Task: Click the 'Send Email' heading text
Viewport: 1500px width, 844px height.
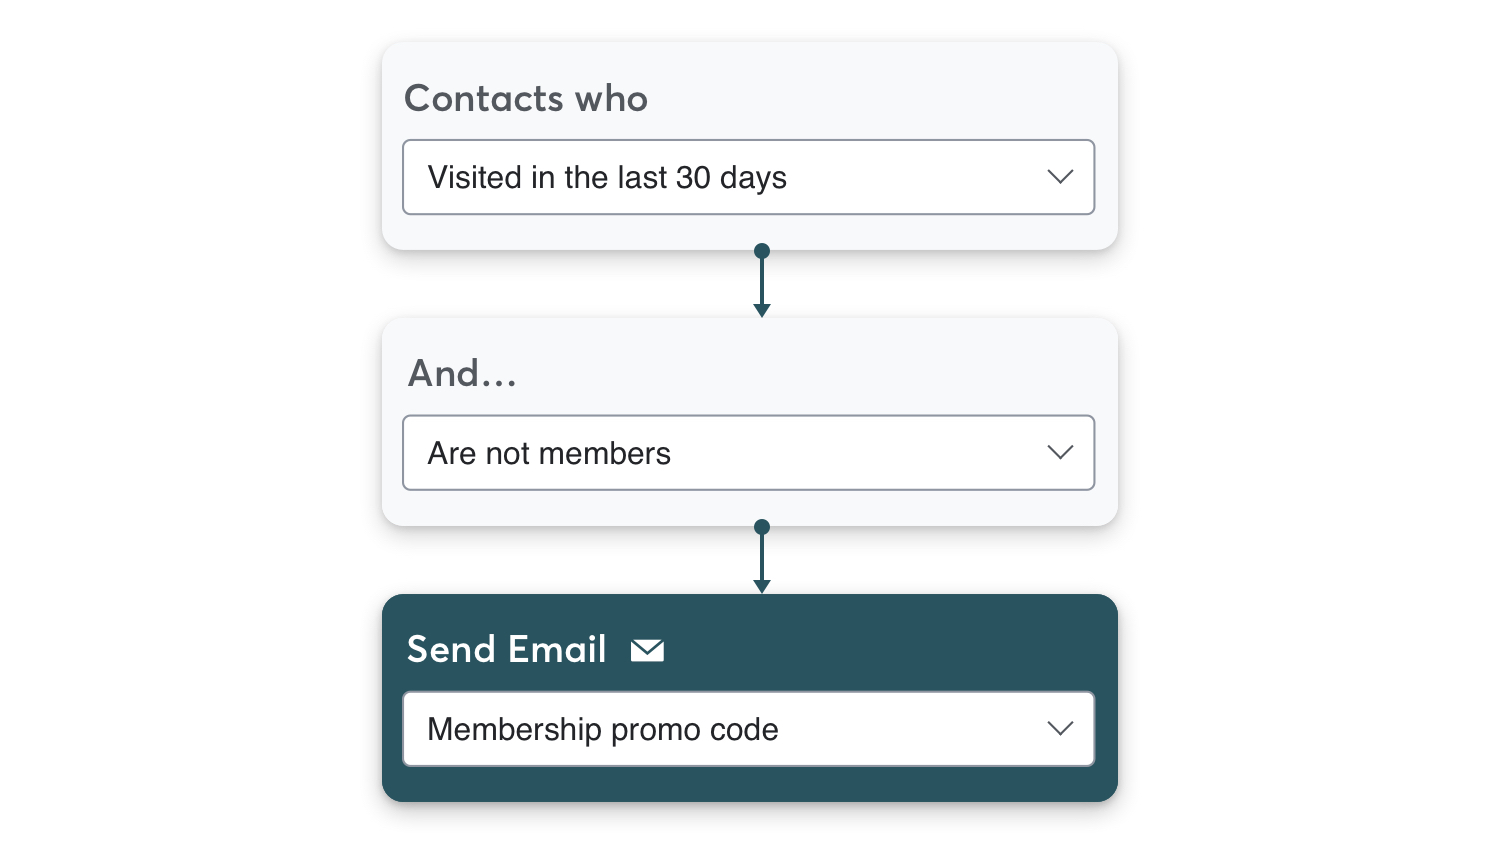Action: [x=506, y=650]
